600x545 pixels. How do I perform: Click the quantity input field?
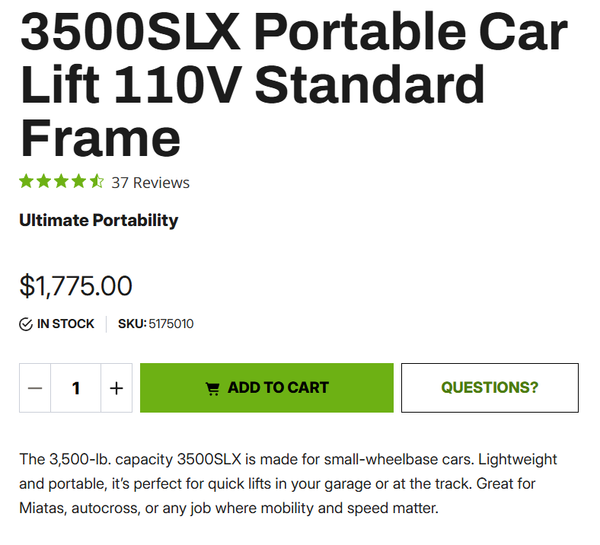(76, 388)
